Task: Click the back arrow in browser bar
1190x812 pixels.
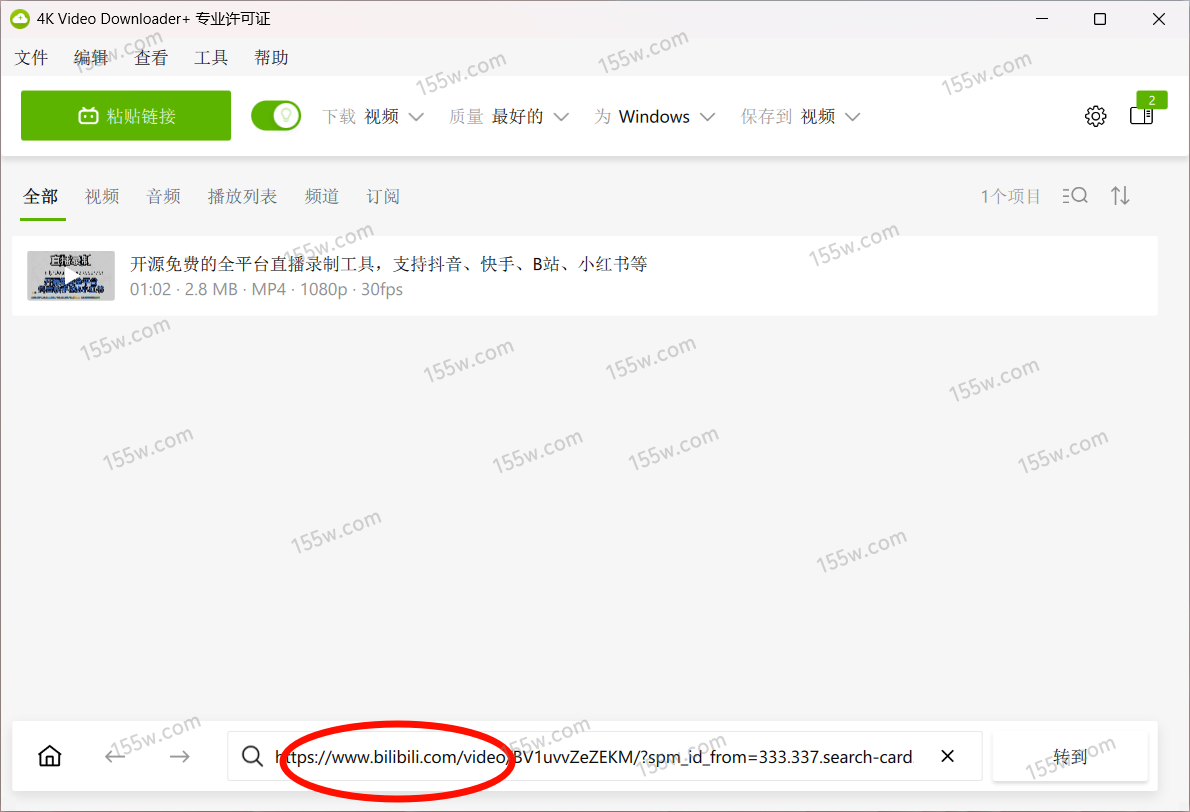Action: (115, 757)
